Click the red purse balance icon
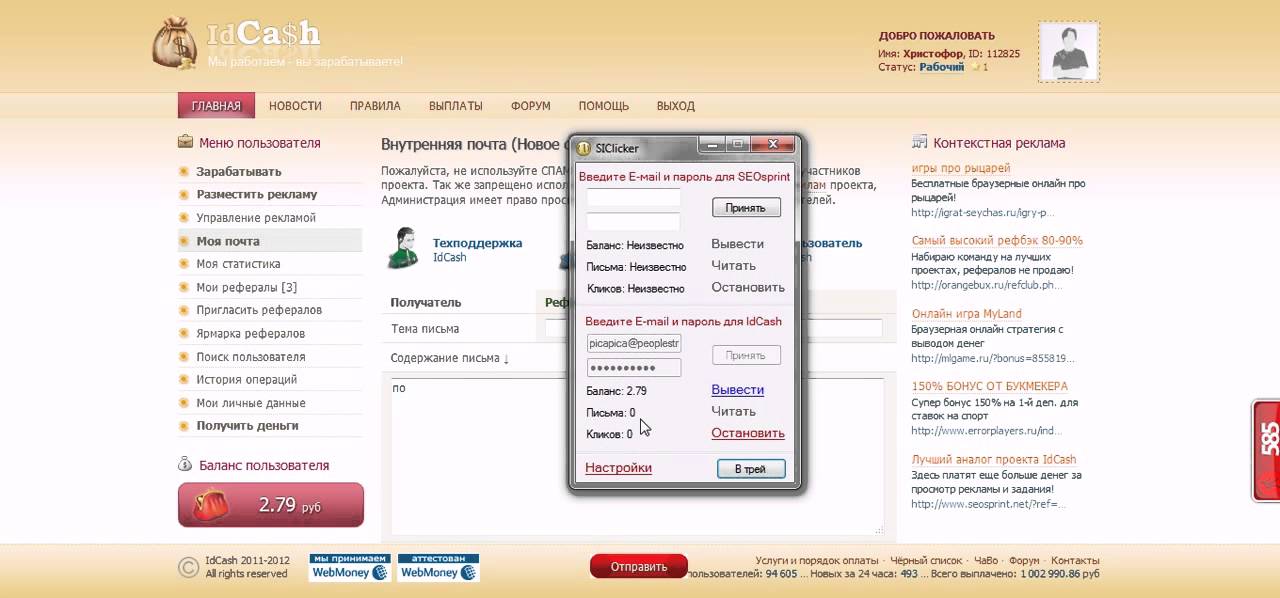This screenshot has height=598, width=1280. click(x=213, y=502)
